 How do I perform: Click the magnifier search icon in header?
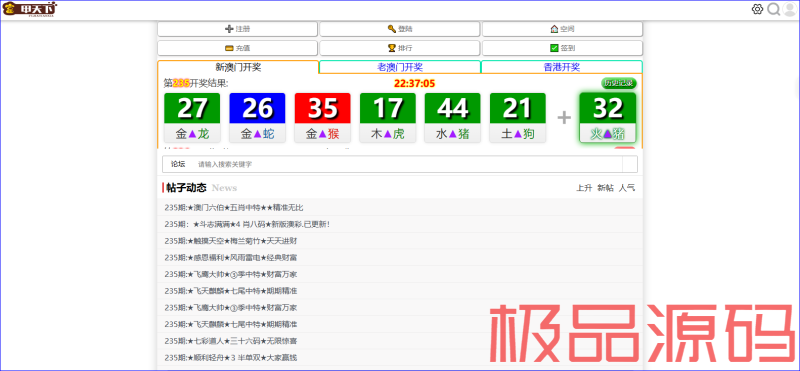774,9
